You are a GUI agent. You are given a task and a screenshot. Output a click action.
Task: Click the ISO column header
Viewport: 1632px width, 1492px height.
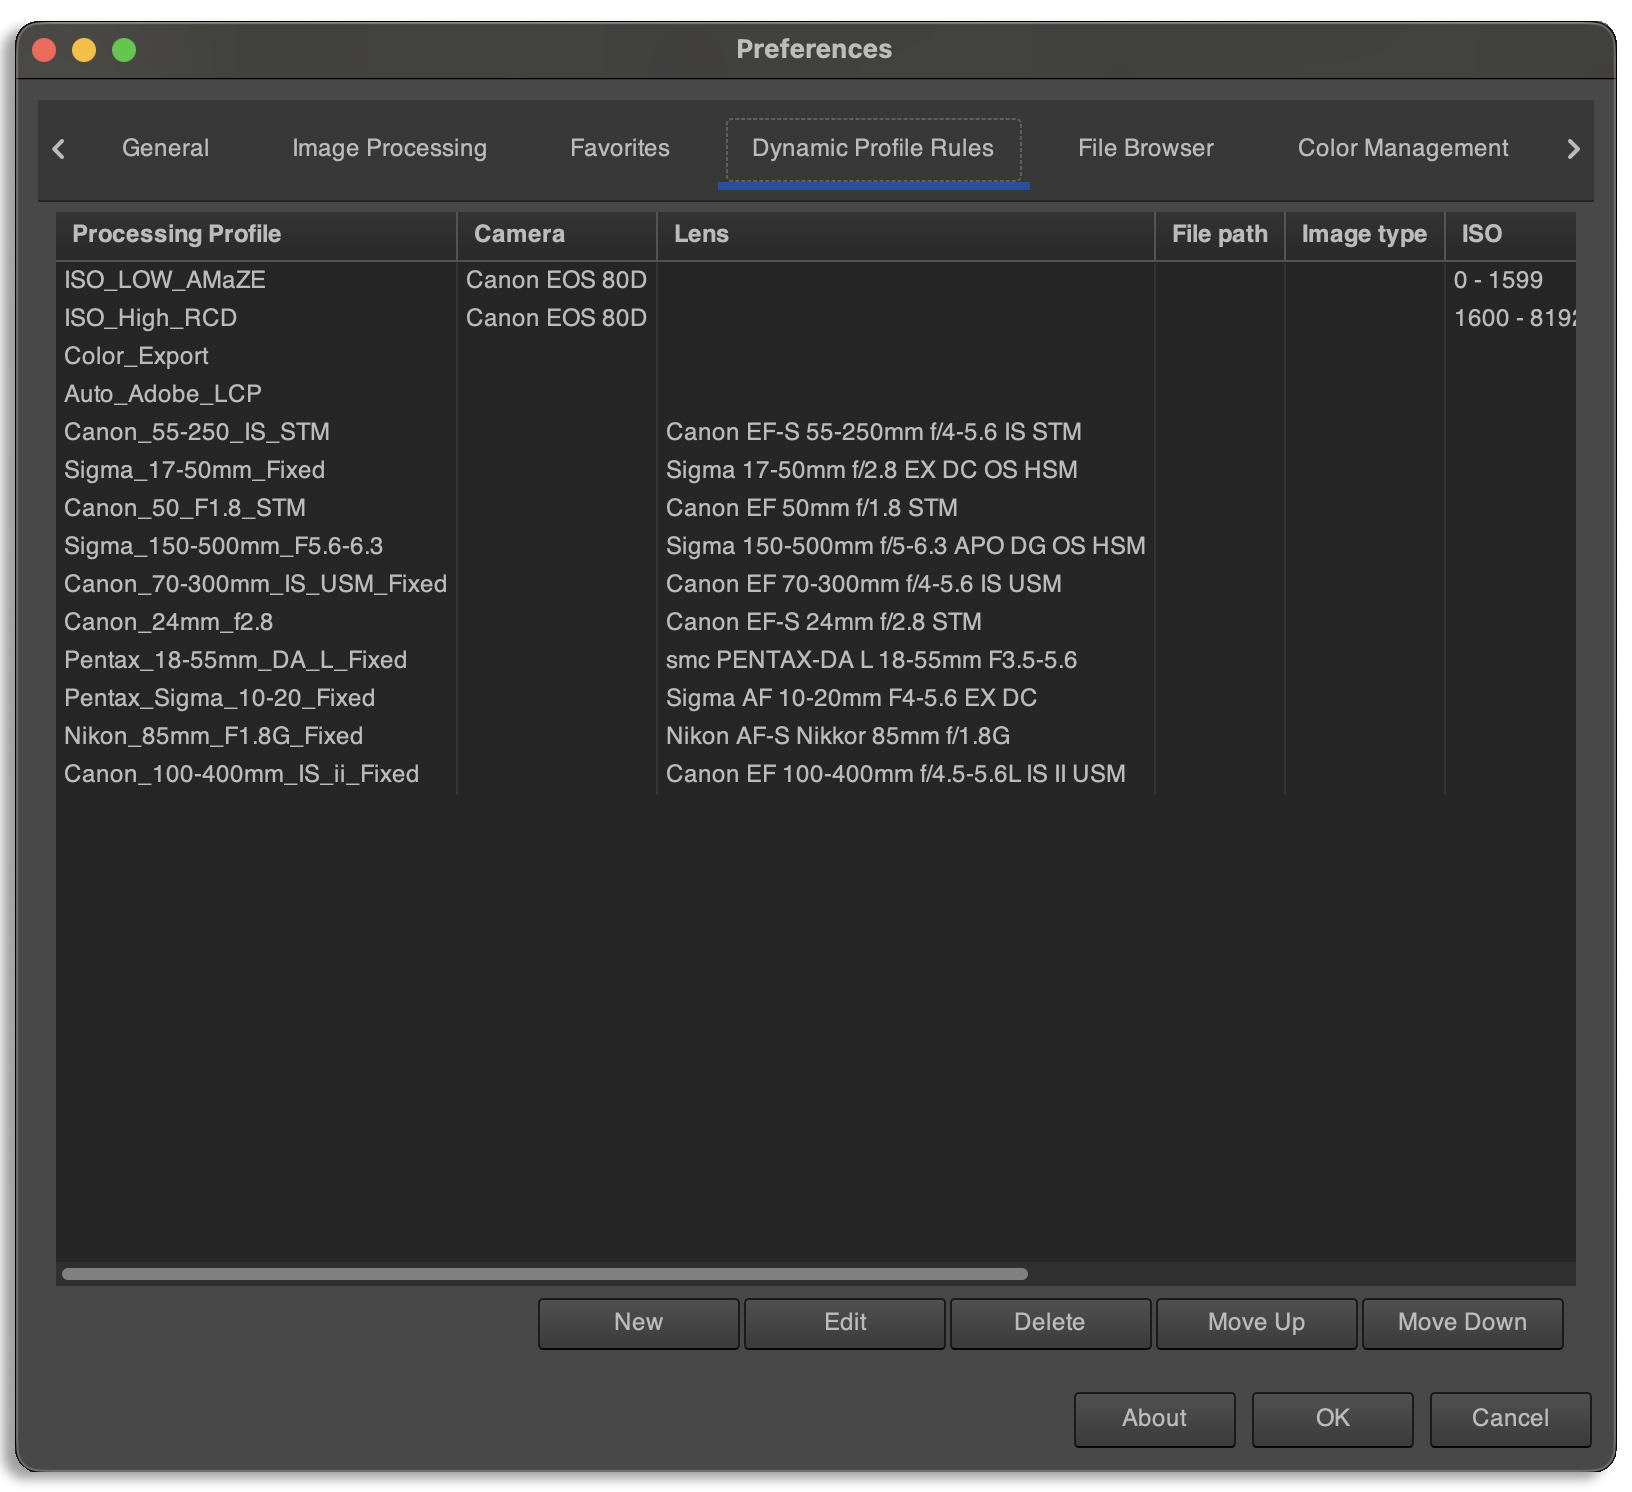[x=1511, y=234]
